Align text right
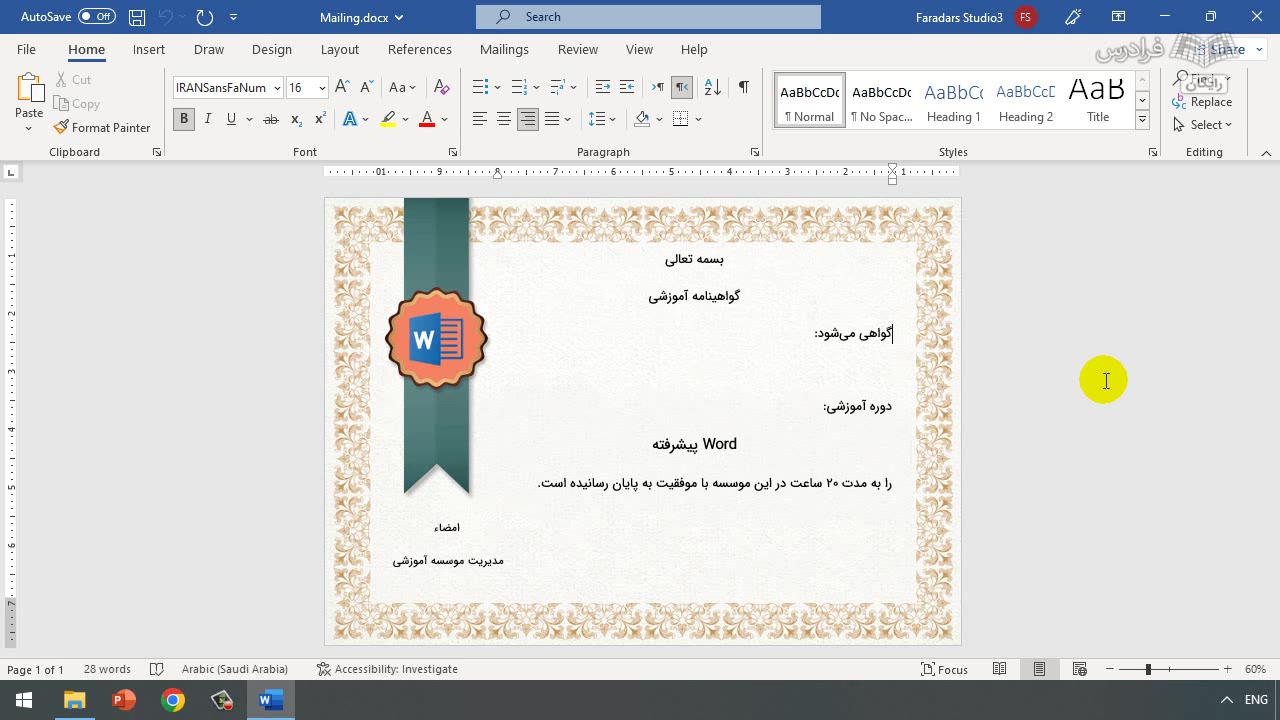 tap(528, 119)
